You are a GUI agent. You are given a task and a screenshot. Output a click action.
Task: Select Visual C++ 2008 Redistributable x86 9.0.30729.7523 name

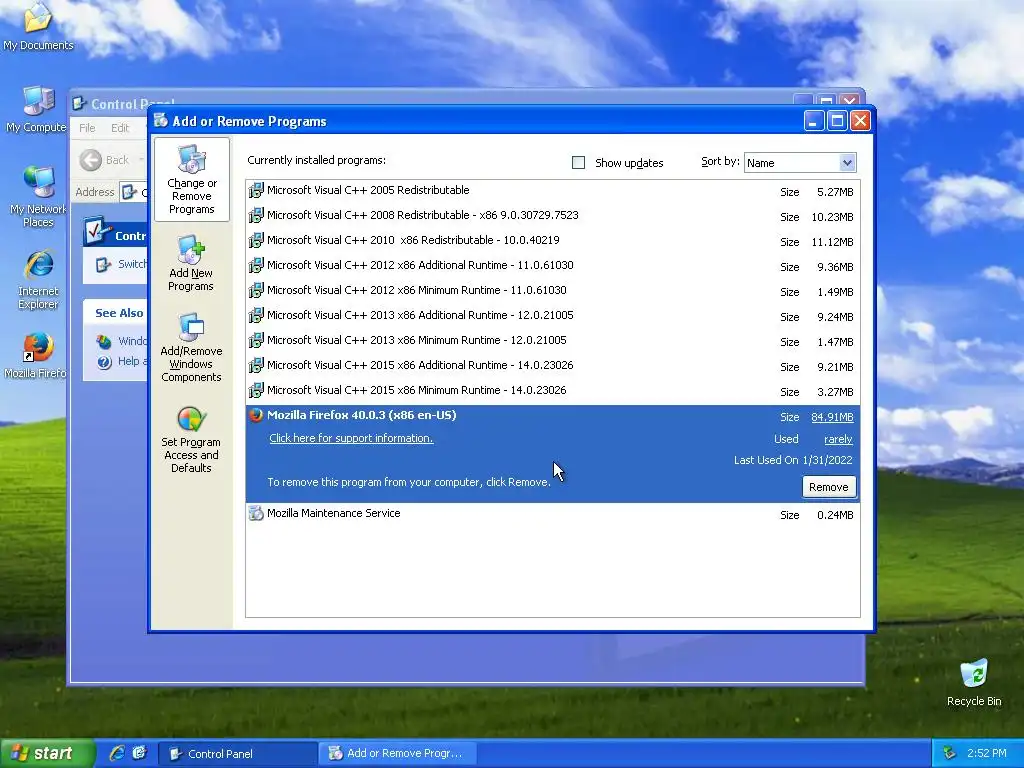(423, 215)
